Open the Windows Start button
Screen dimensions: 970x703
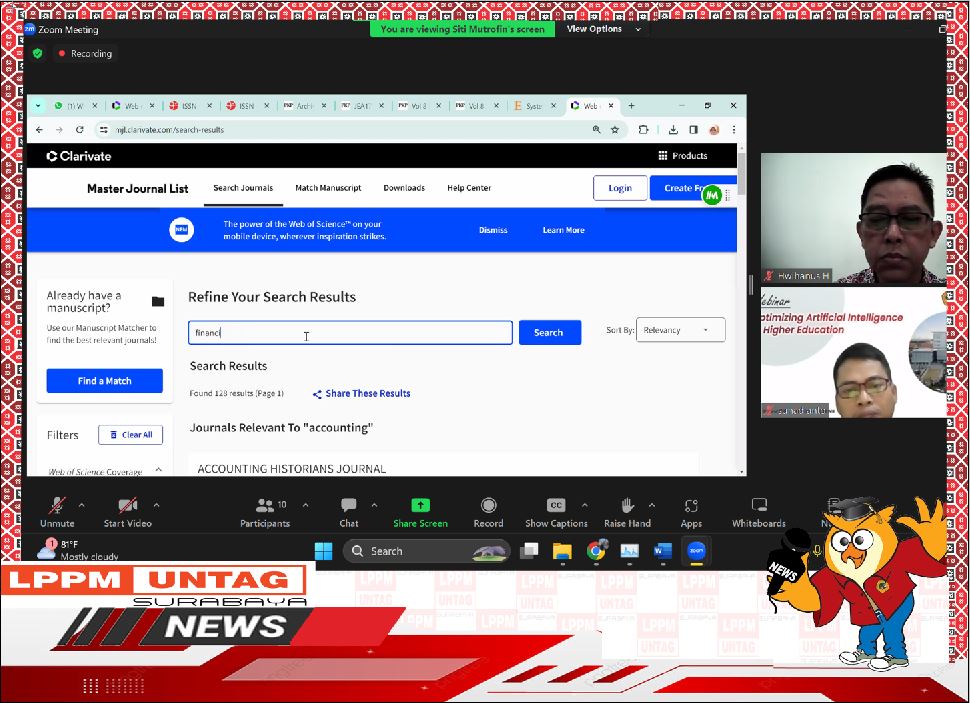pyautogui.click(x=324, y=551)
